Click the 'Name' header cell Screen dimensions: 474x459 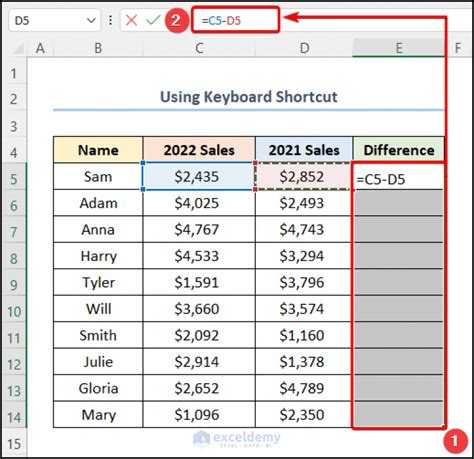98,150
